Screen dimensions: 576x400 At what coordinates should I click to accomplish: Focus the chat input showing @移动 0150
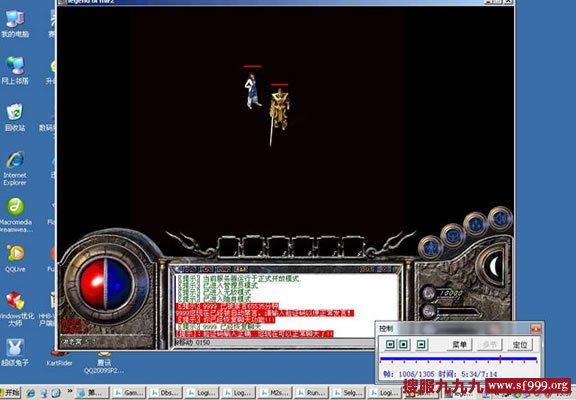(274, 342)
